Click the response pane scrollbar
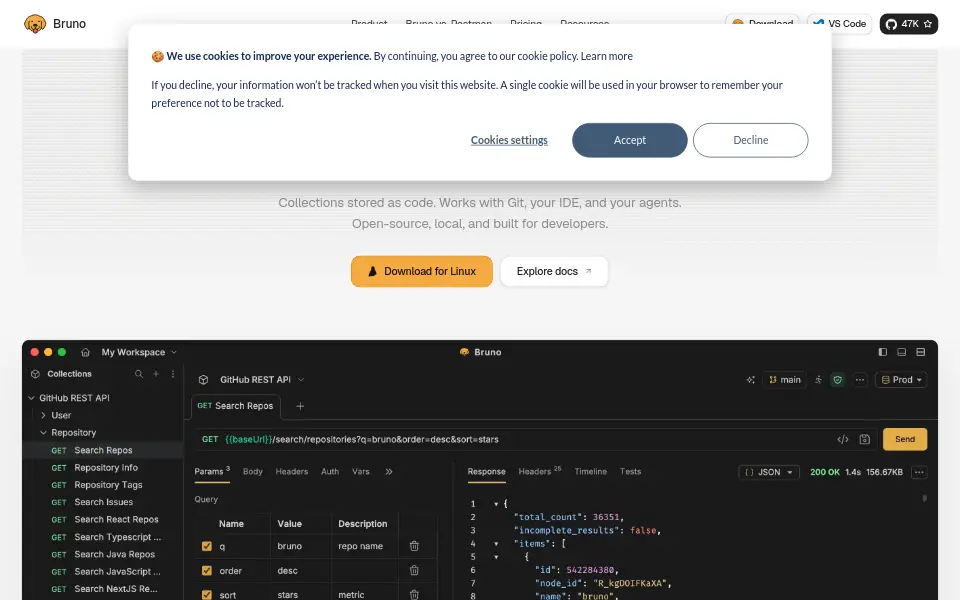The image size is (960, 600). (924, 498)
